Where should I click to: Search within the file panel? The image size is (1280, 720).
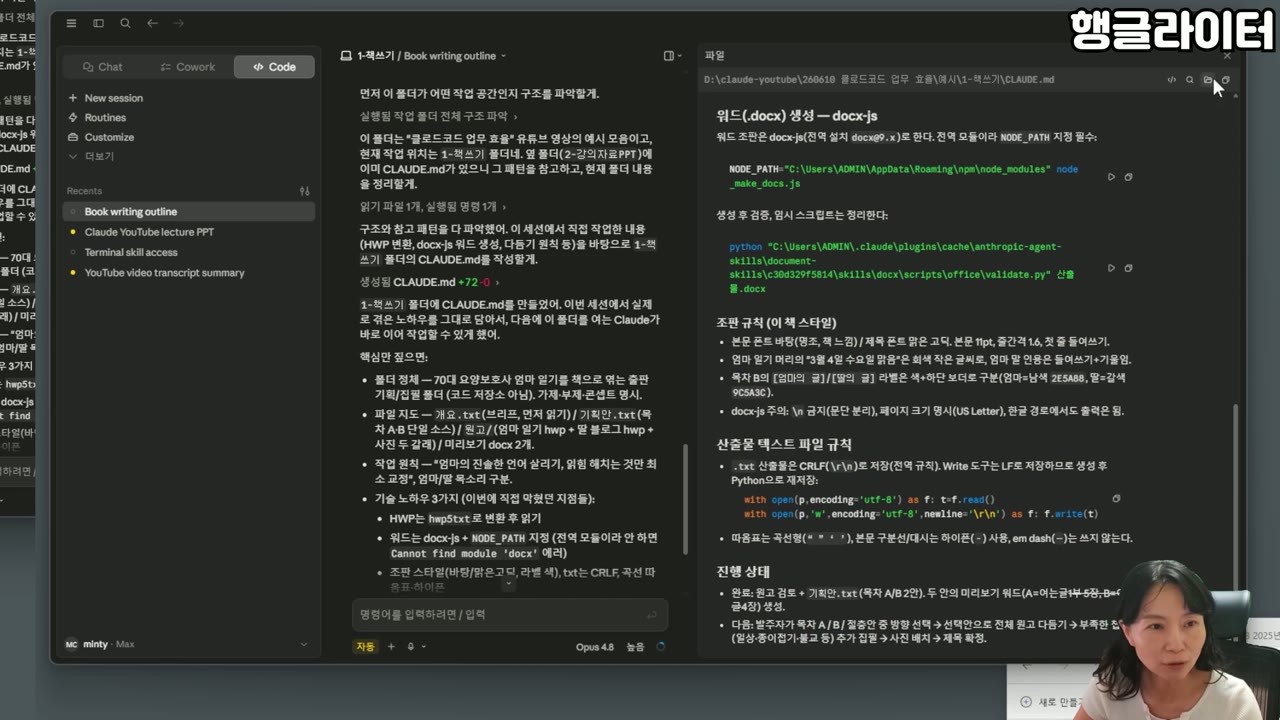(1190, 80)
